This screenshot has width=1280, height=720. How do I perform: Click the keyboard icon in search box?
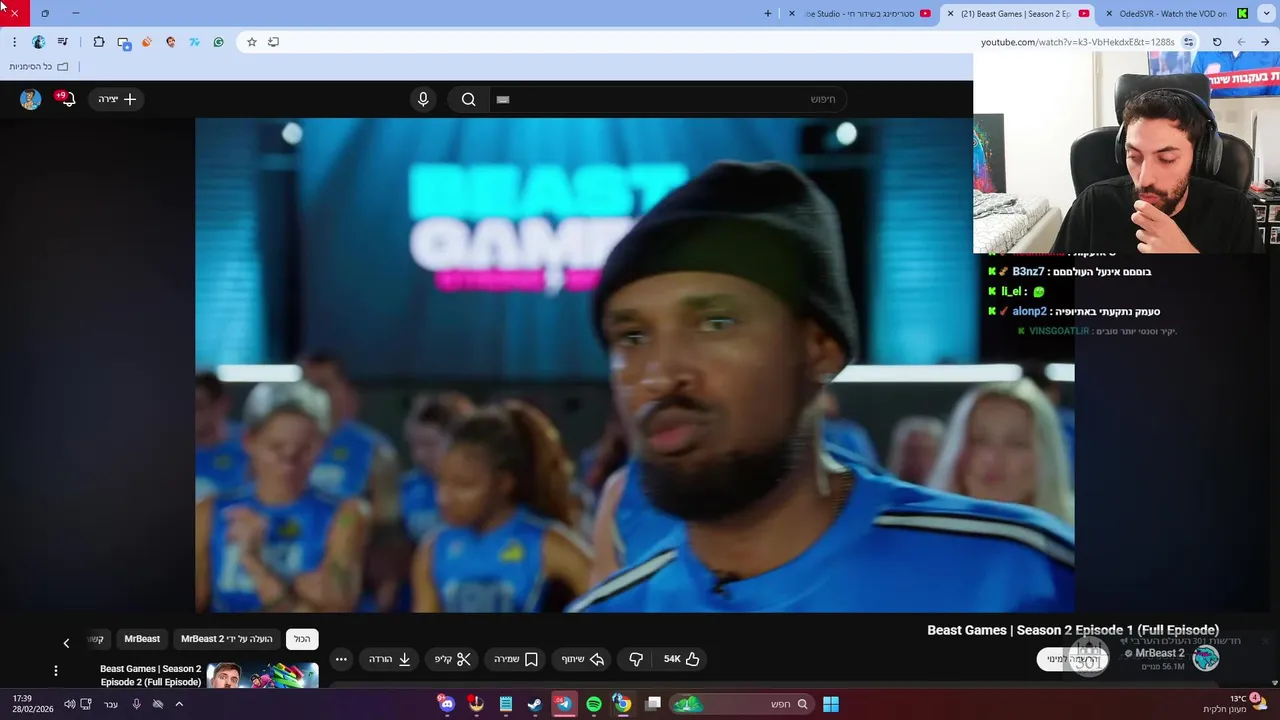pos(503,100)
